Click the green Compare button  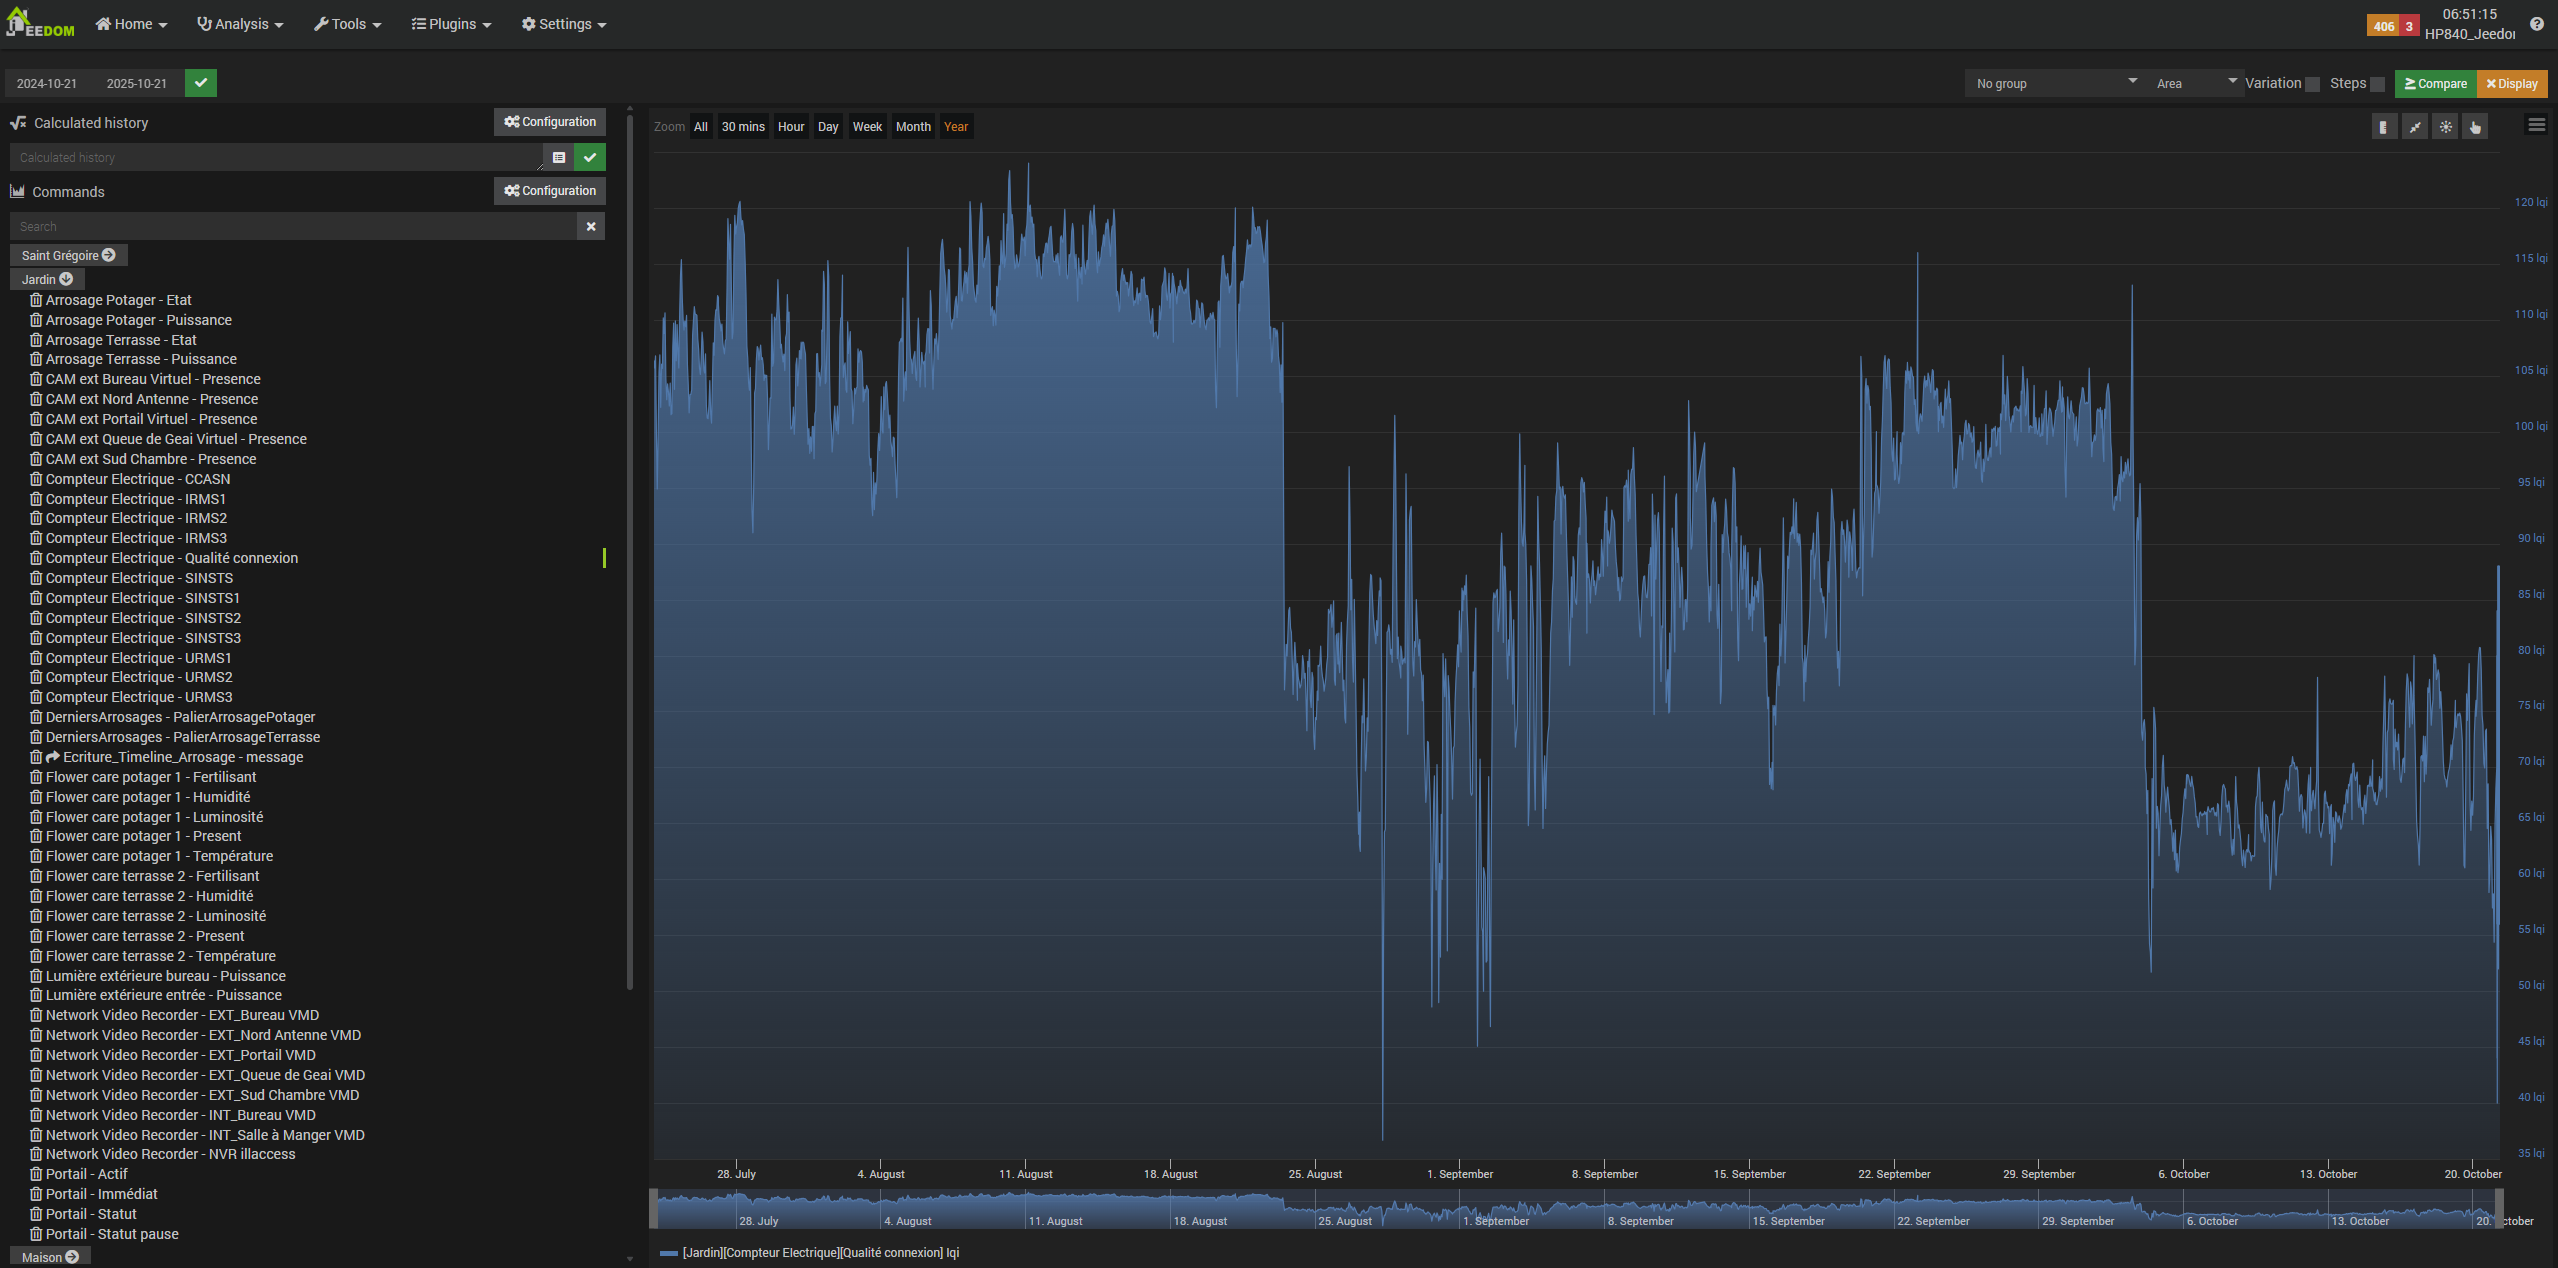point(2435,84)
